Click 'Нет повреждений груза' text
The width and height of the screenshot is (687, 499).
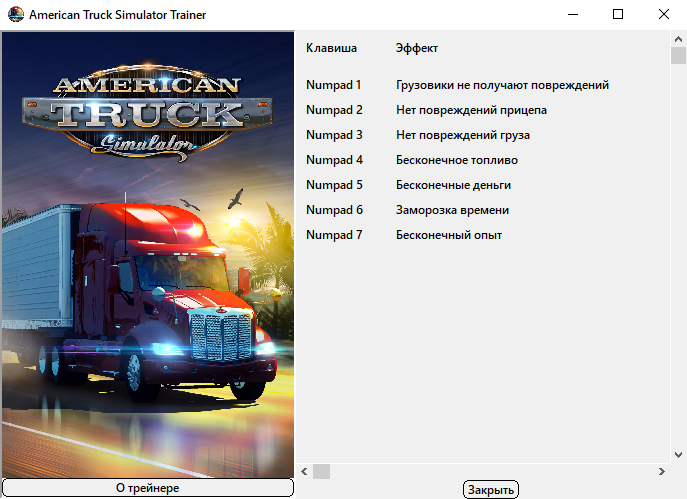[463, 135]
